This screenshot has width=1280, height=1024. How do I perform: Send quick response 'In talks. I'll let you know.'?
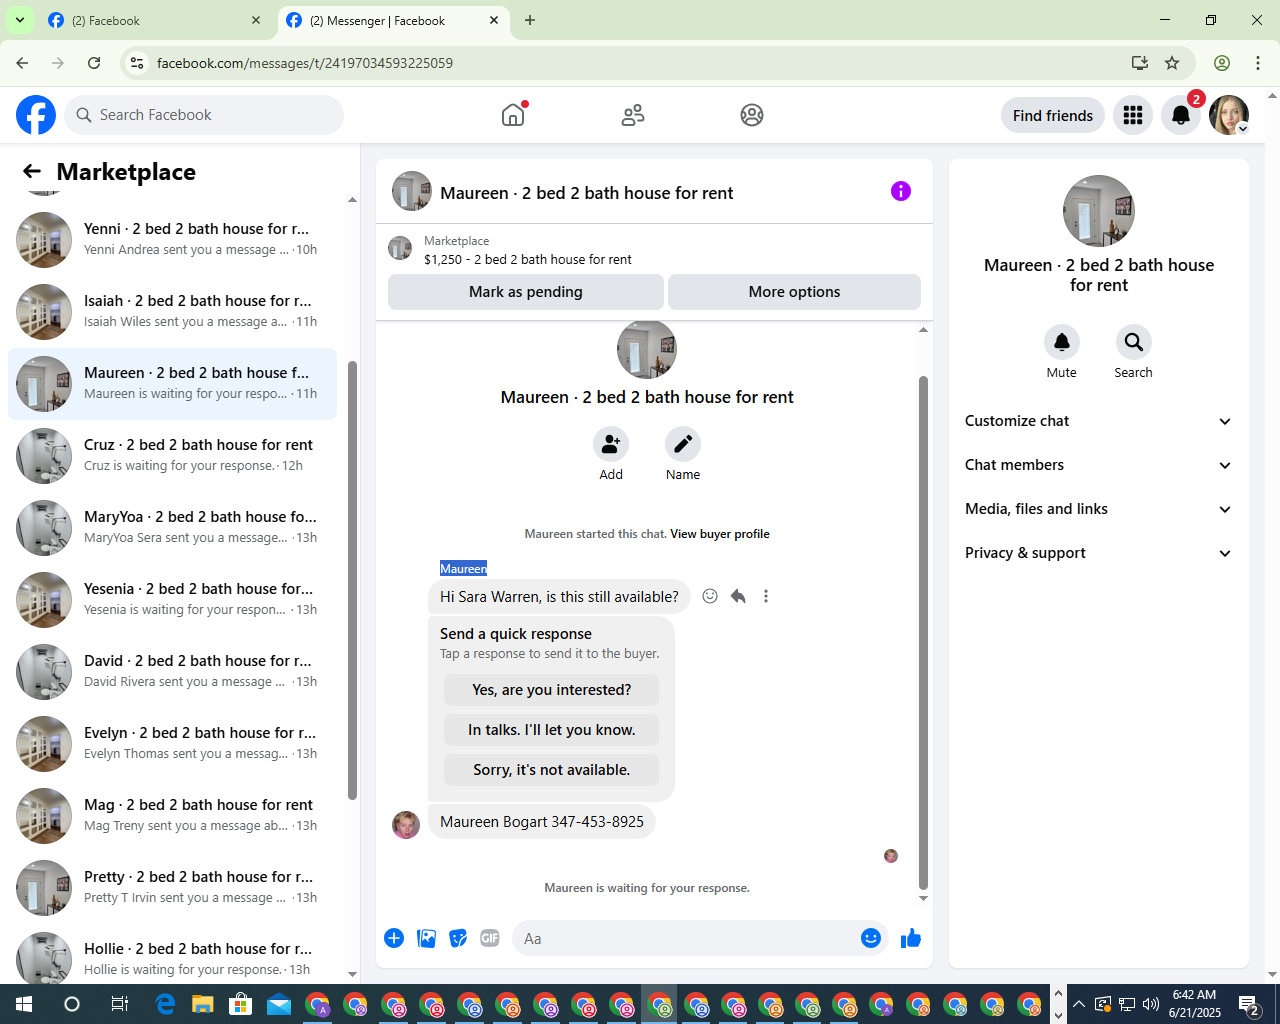[552, 730]
